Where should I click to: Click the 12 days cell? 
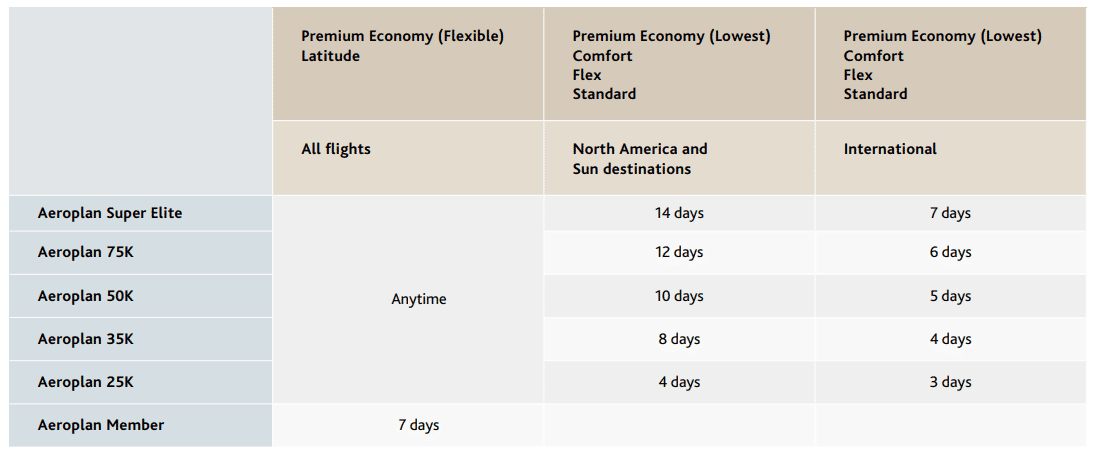[679, 252]
